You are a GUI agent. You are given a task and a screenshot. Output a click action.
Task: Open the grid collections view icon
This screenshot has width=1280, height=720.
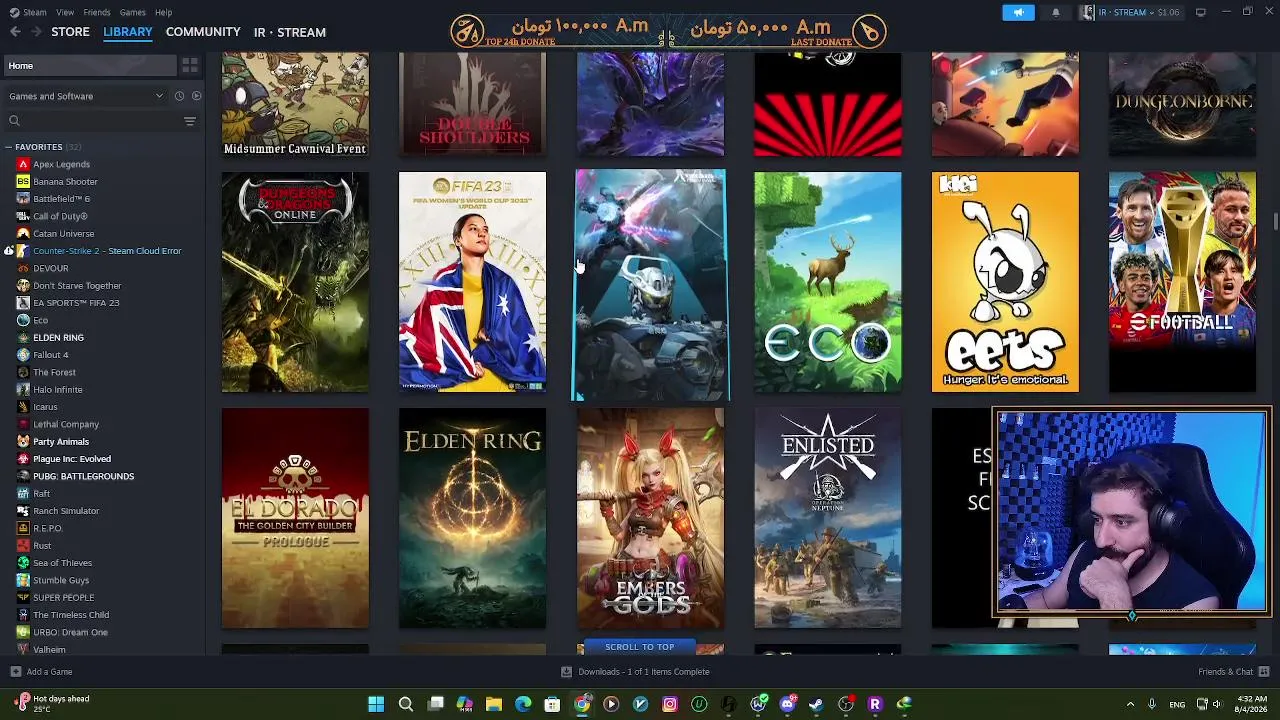[x=190, y=65]
